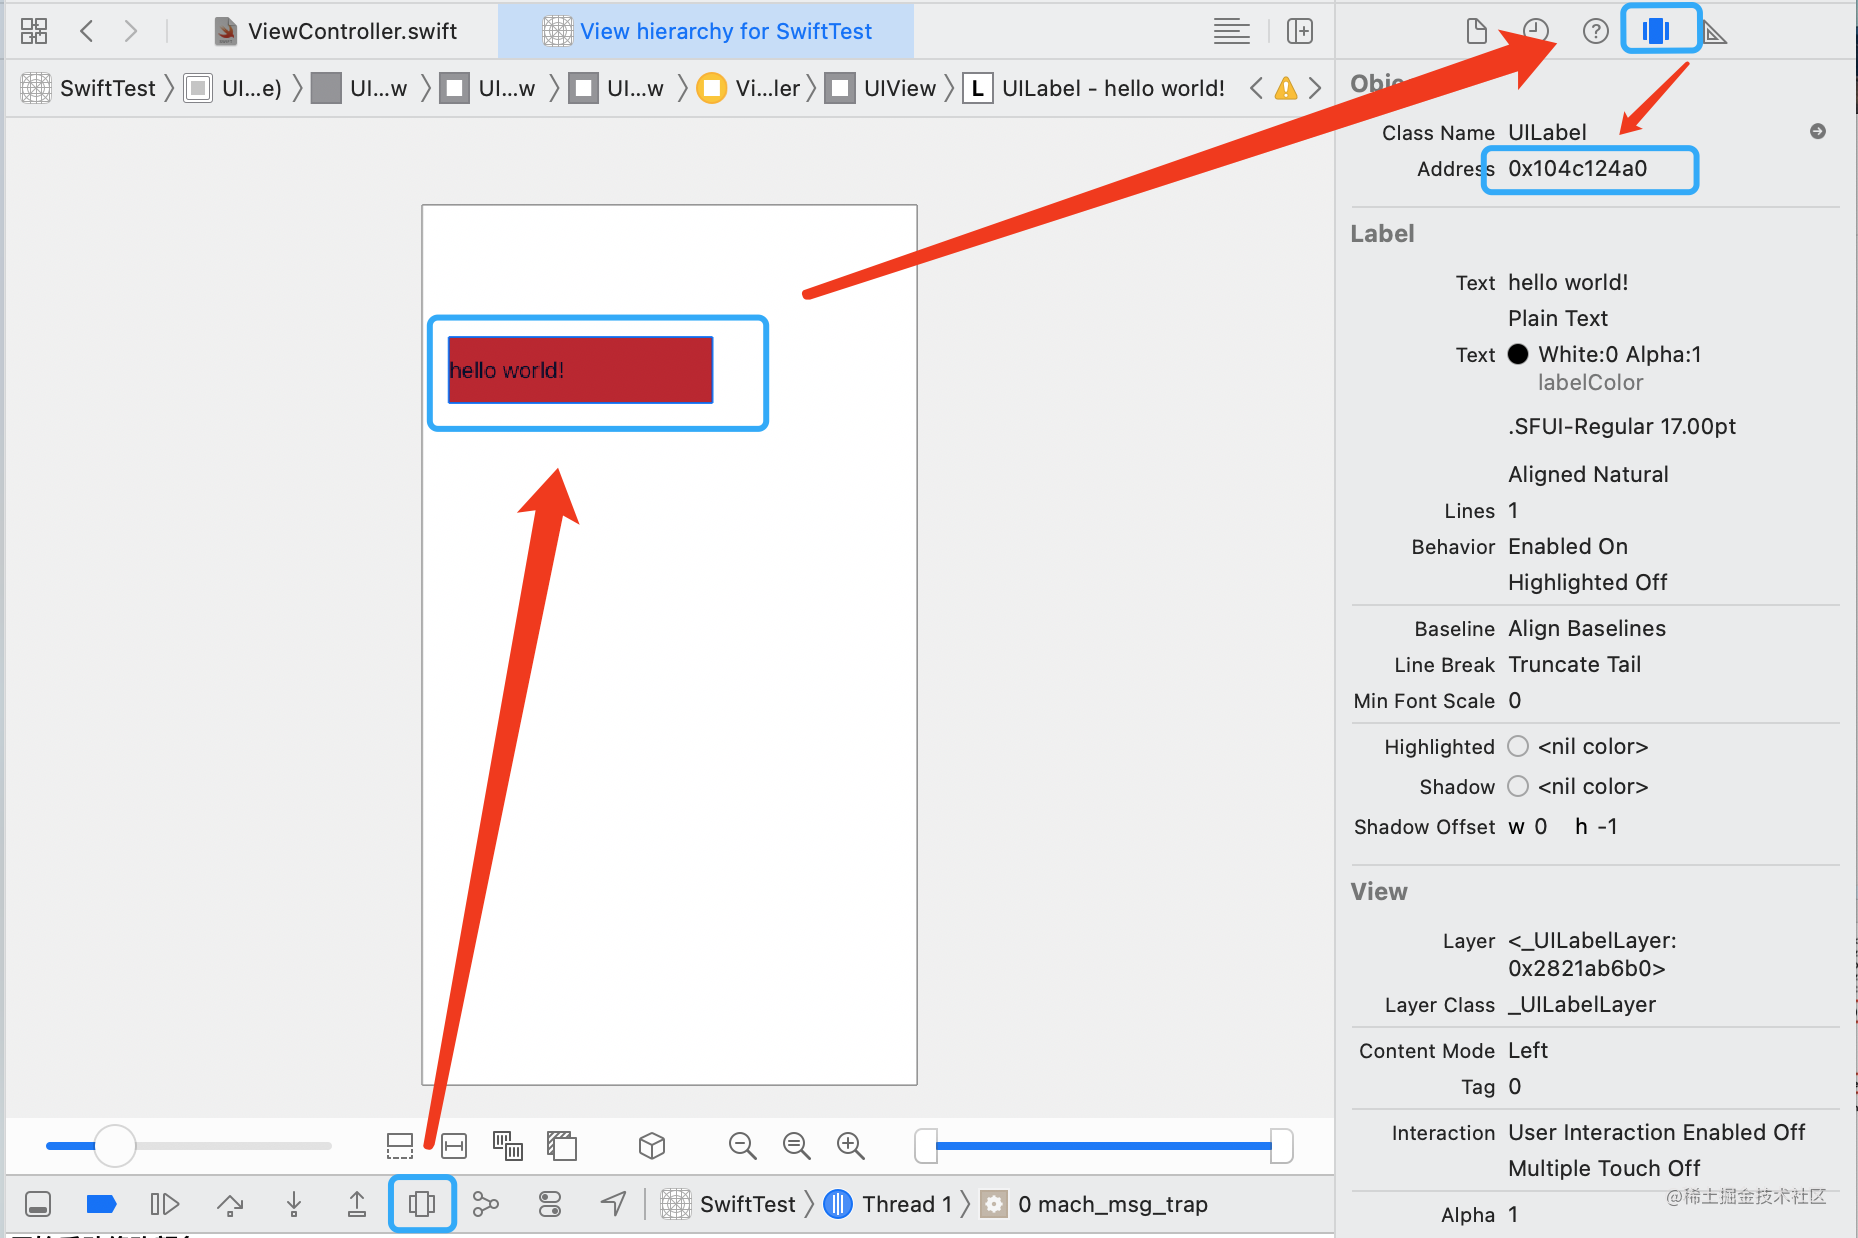Open the Debug View Hierarchy button
This screenshot has width=1858, height=1238.
[422, 1204]
